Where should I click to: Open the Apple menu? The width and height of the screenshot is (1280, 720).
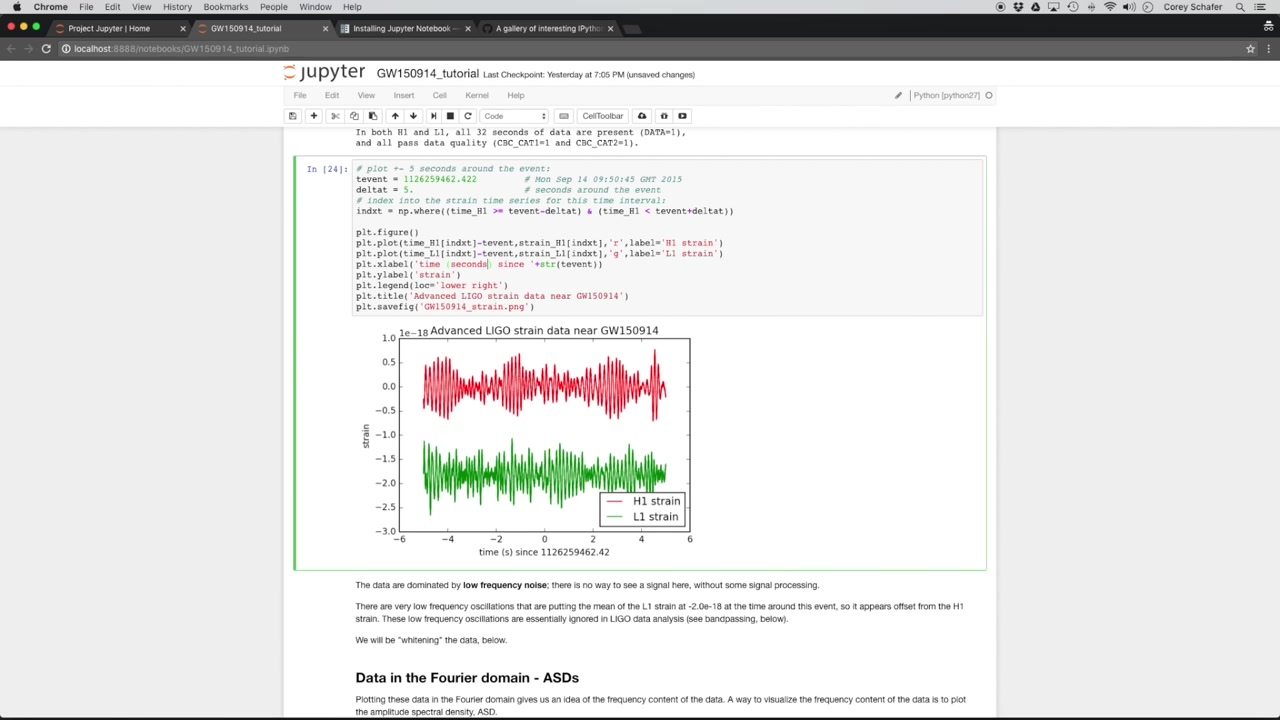pyautogui.click(x=17, y=7)
